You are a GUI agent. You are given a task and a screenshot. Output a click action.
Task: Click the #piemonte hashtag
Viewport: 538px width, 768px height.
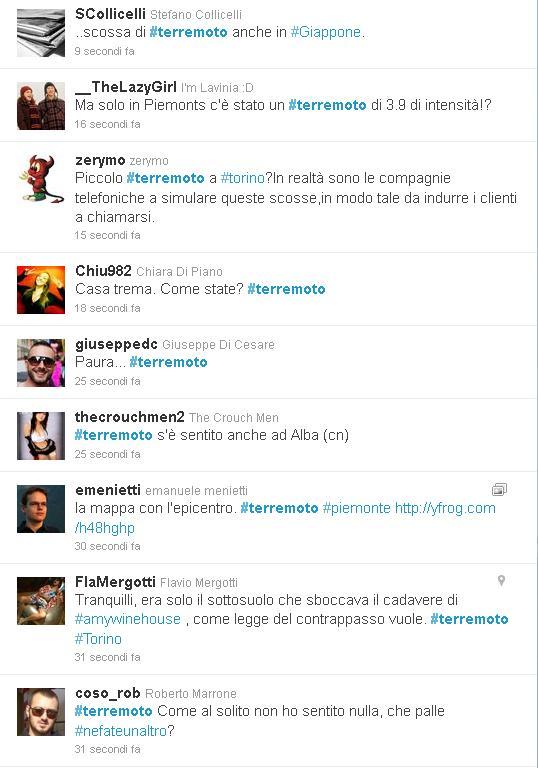[x=357, y=508]
